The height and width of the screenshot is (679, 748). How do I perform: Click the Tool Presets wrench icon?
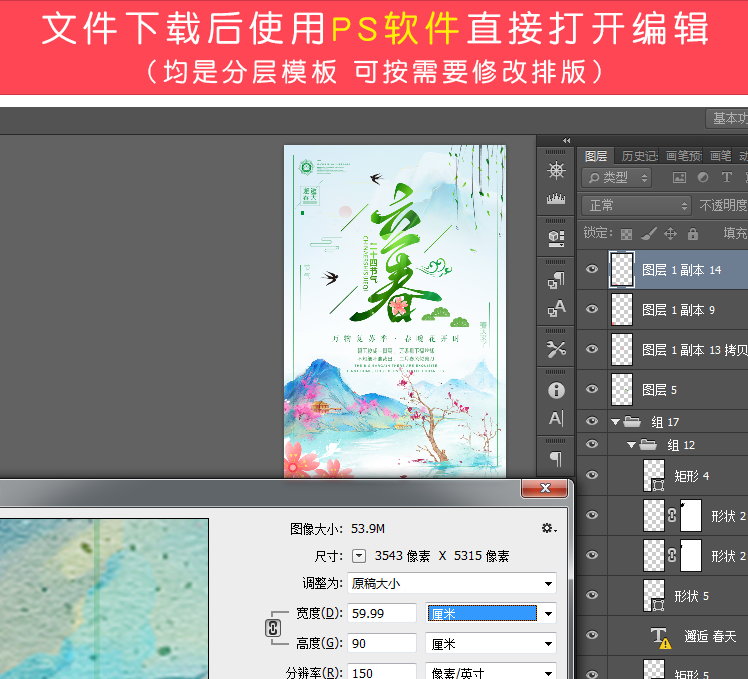point(557,348)
